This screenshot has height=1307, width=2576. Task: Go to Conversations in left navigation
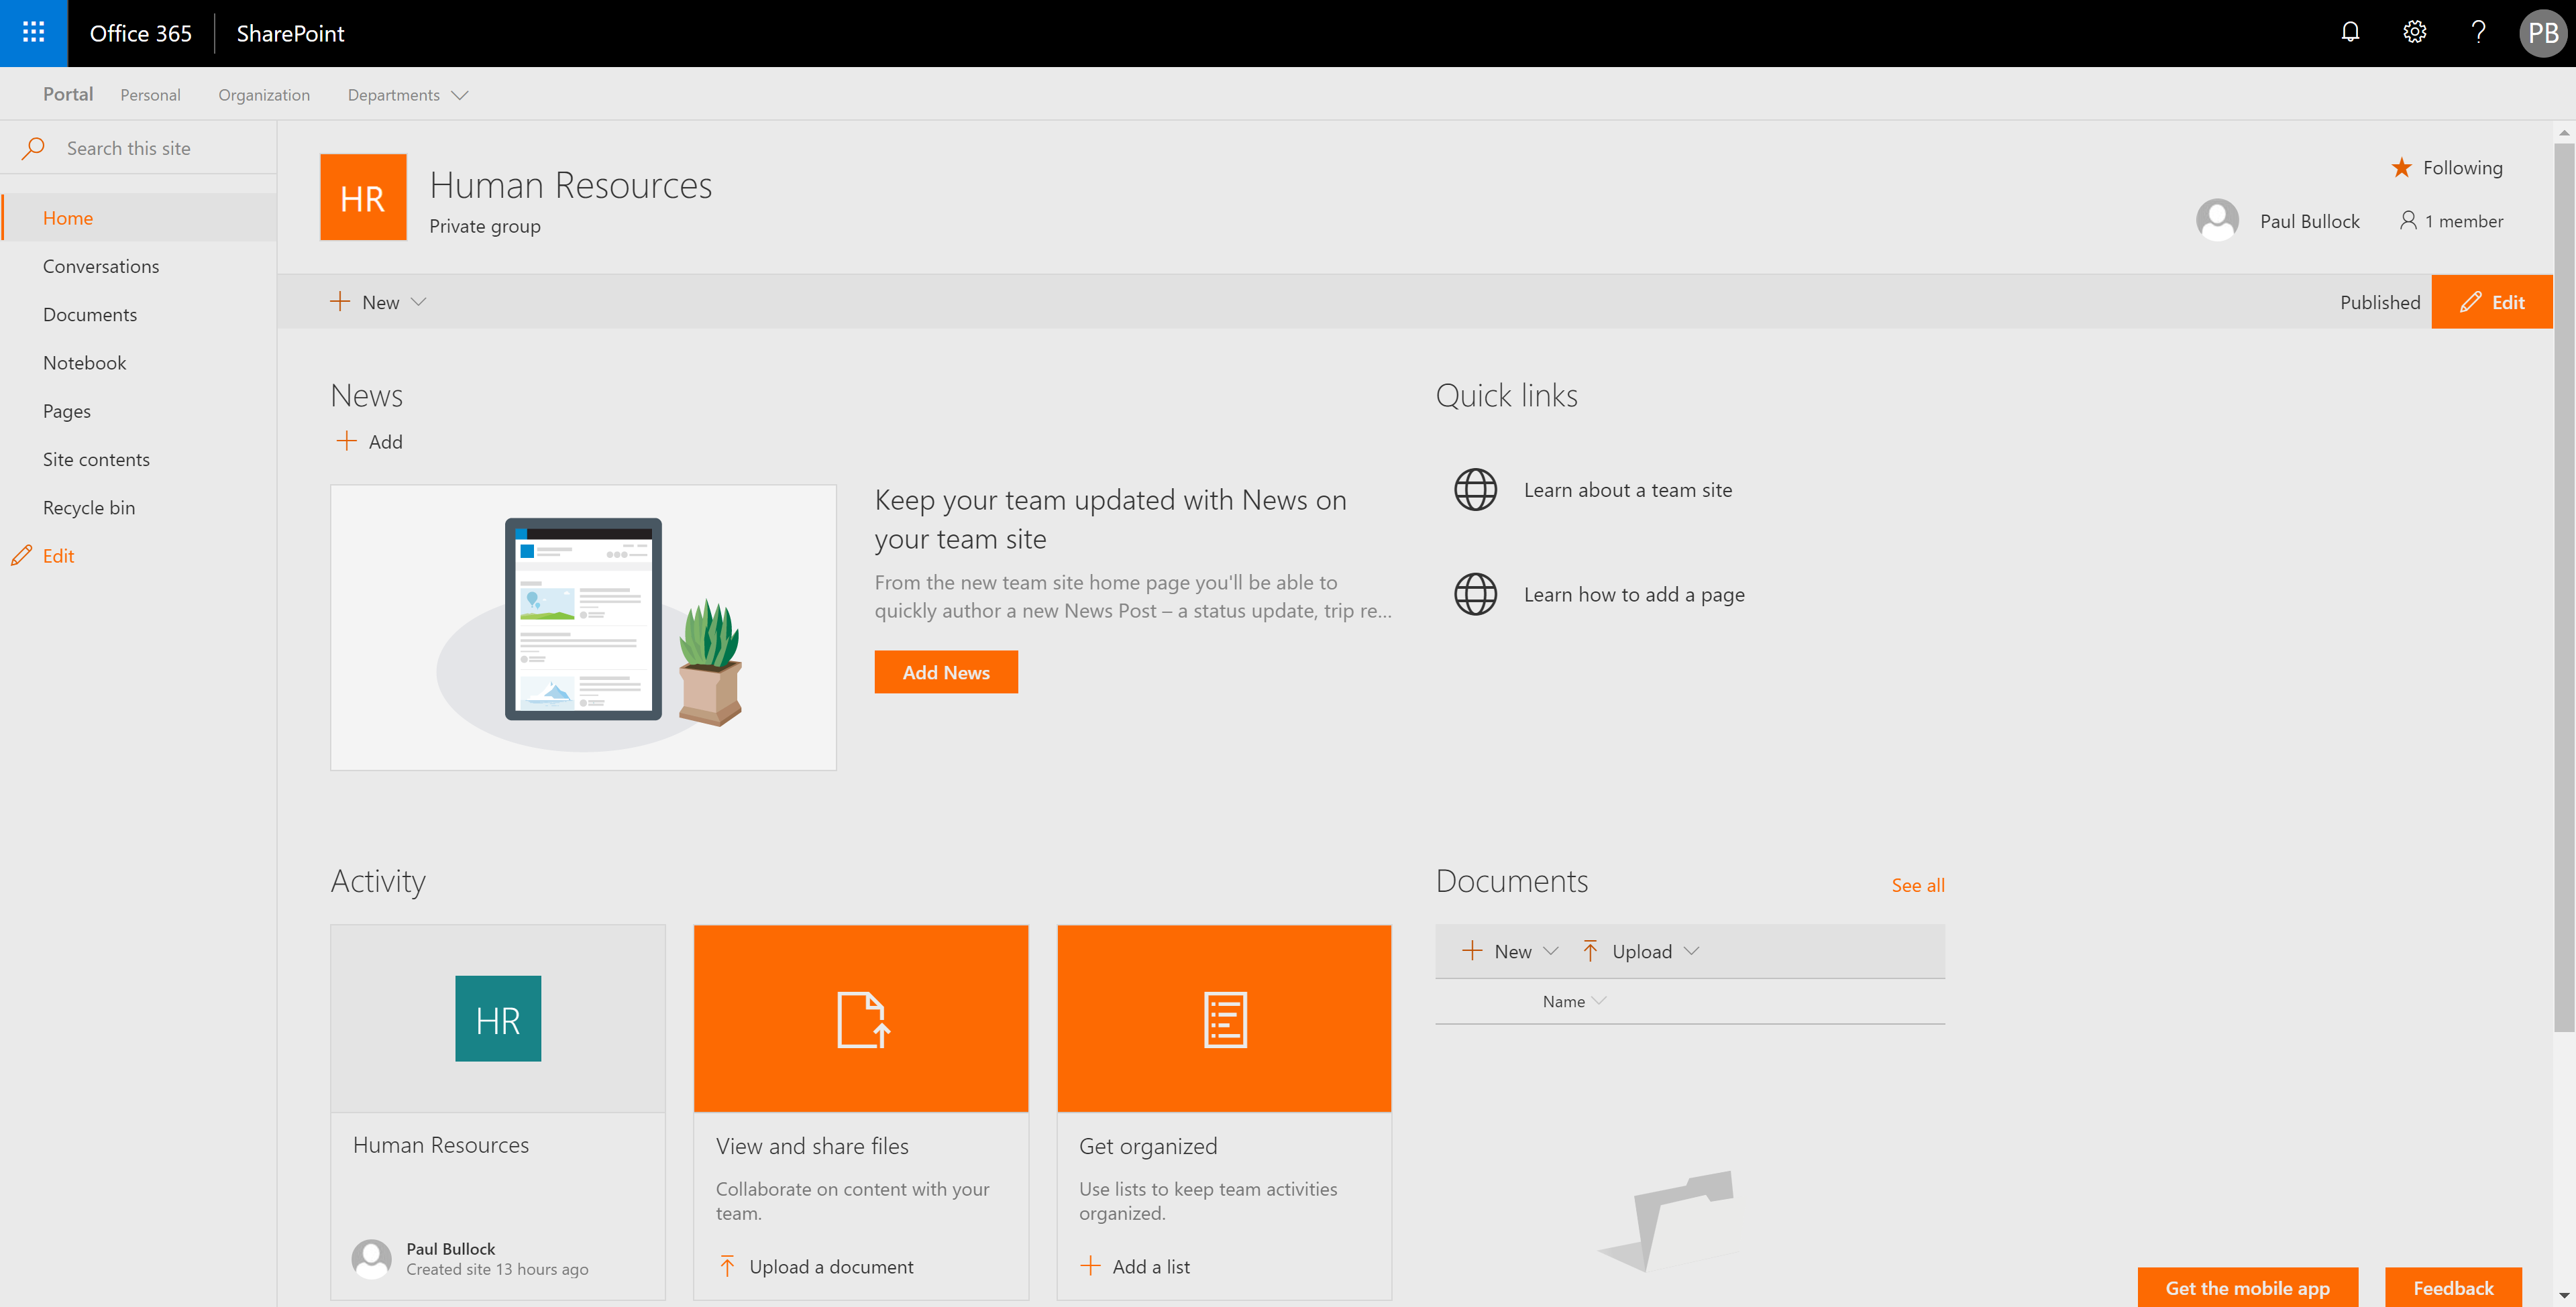pyautogui.click(x=101, y=266)
